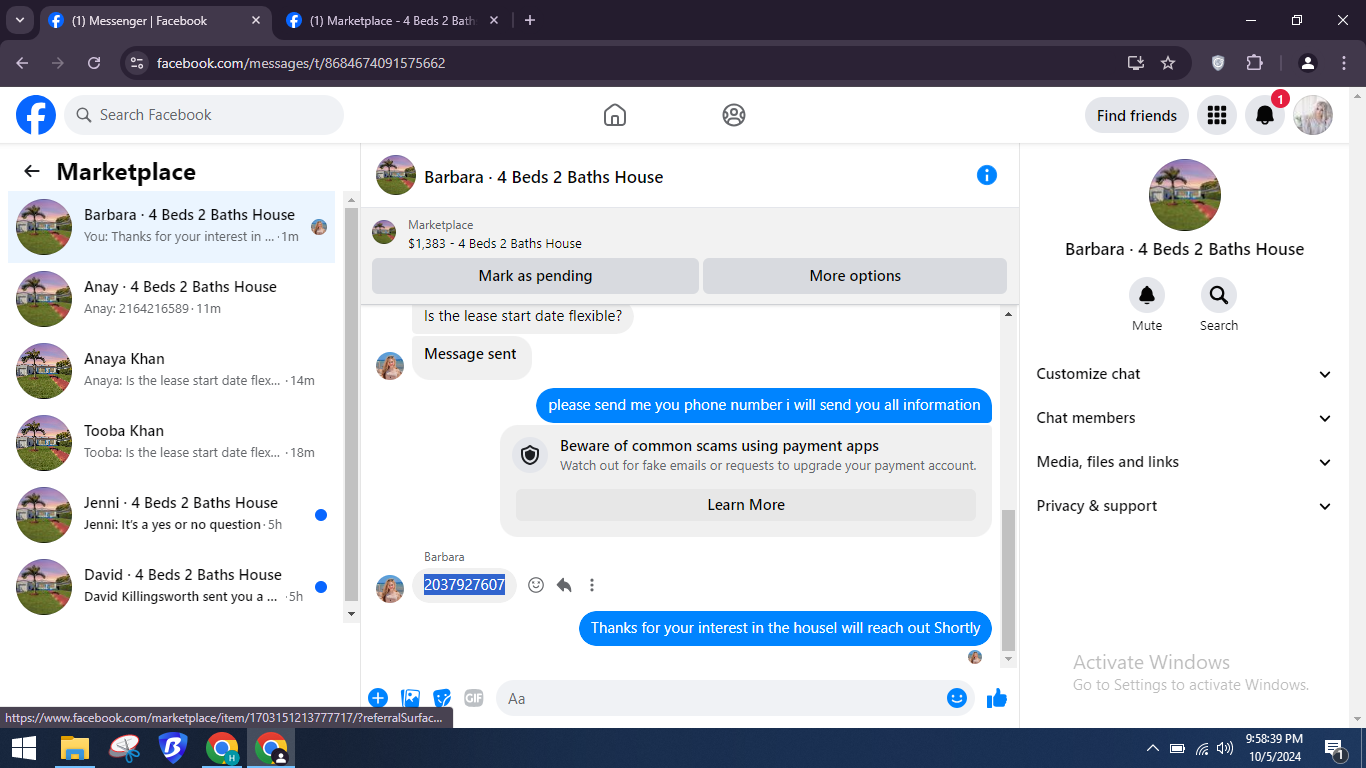Click Mark as pending button
Image resolution: width=1366 pixels, height=768 pixels.
(x=535, y=276)
